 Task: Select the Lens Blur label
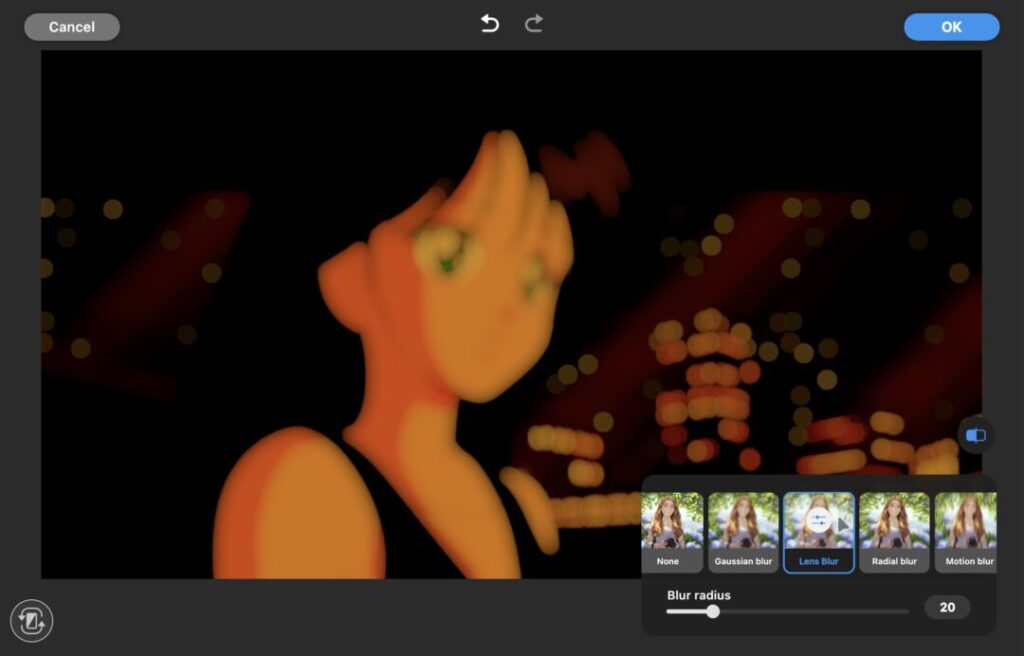pyautogui.click(x=818, y=561)
